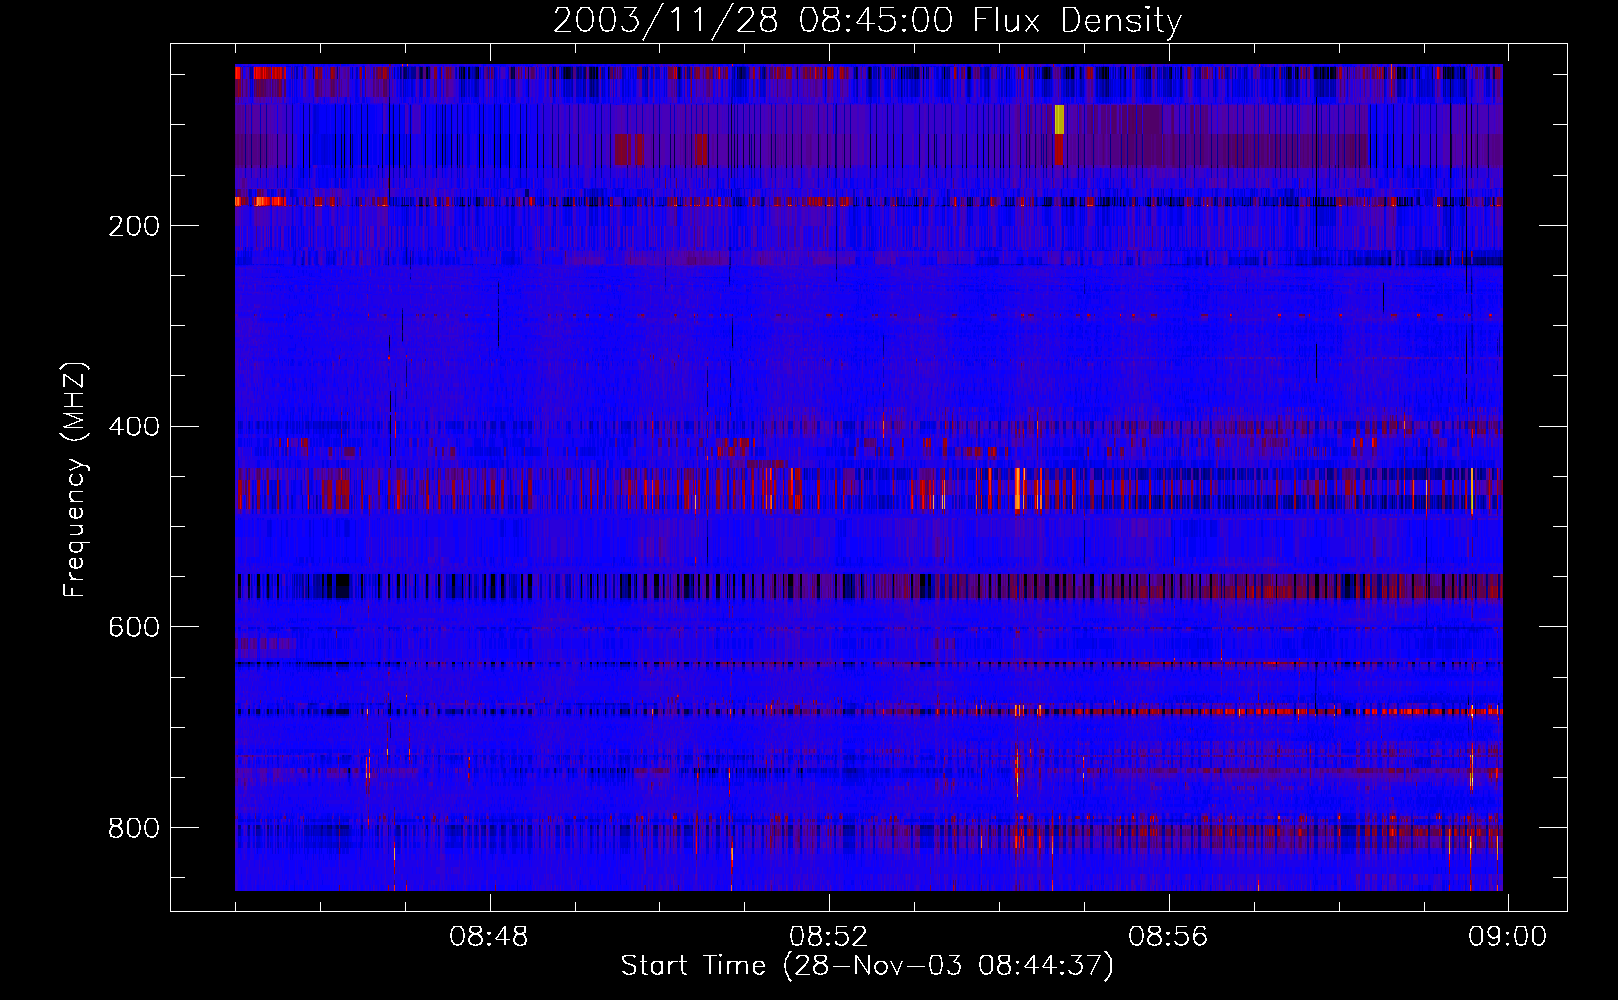Click the 200 frequency tick label

134,226
